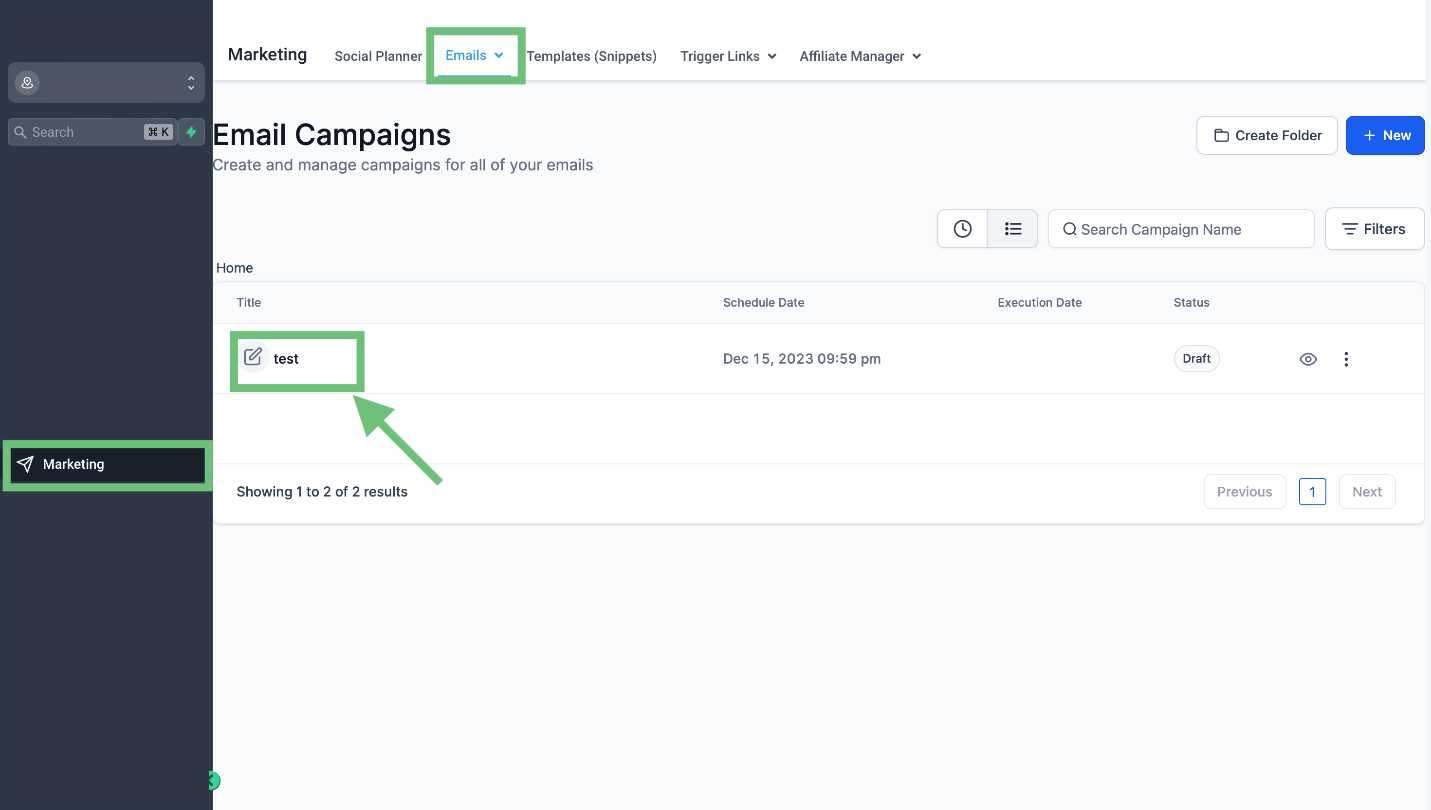This screenshot has height=810, width=1431.
Task: Click the Draft status badge
Action: click(x=1196, y=359)
